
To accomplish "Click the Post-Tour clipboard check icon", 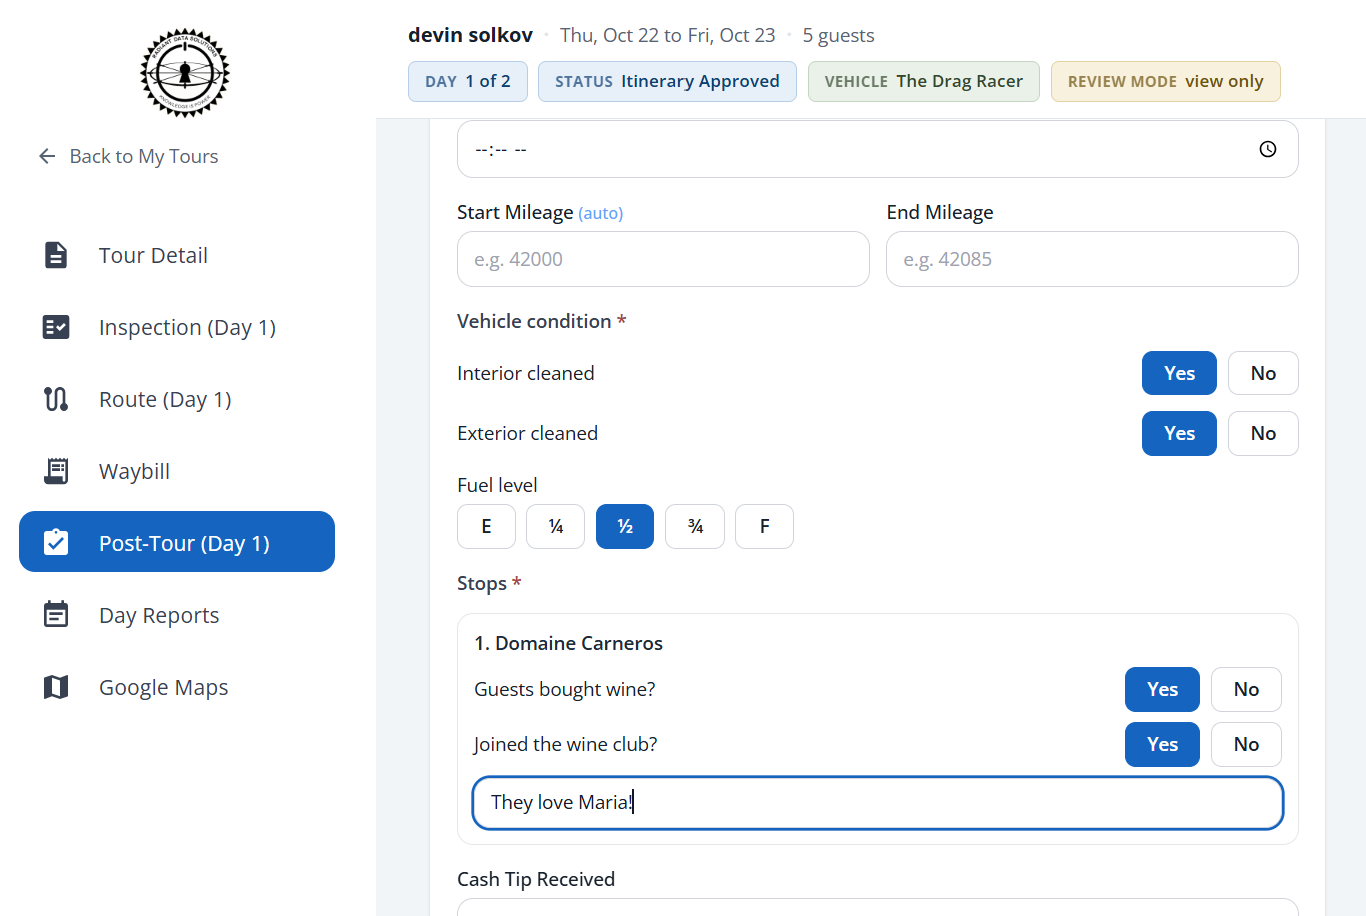I will 56,542.
